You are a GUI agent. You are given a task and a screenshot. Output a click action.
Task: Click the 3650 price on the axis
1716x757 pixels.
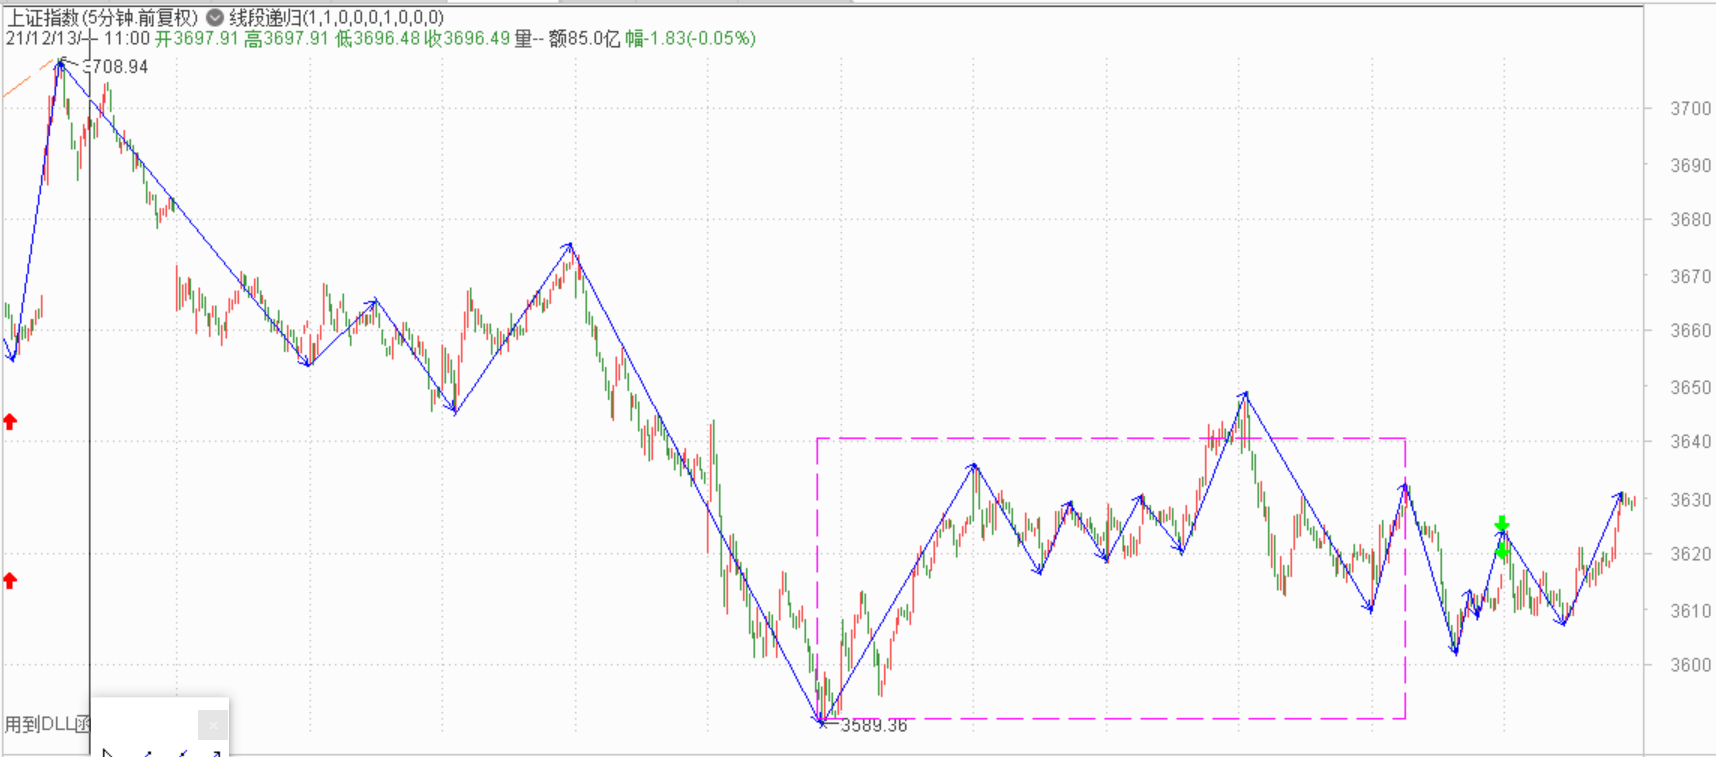pos(1690,387)
